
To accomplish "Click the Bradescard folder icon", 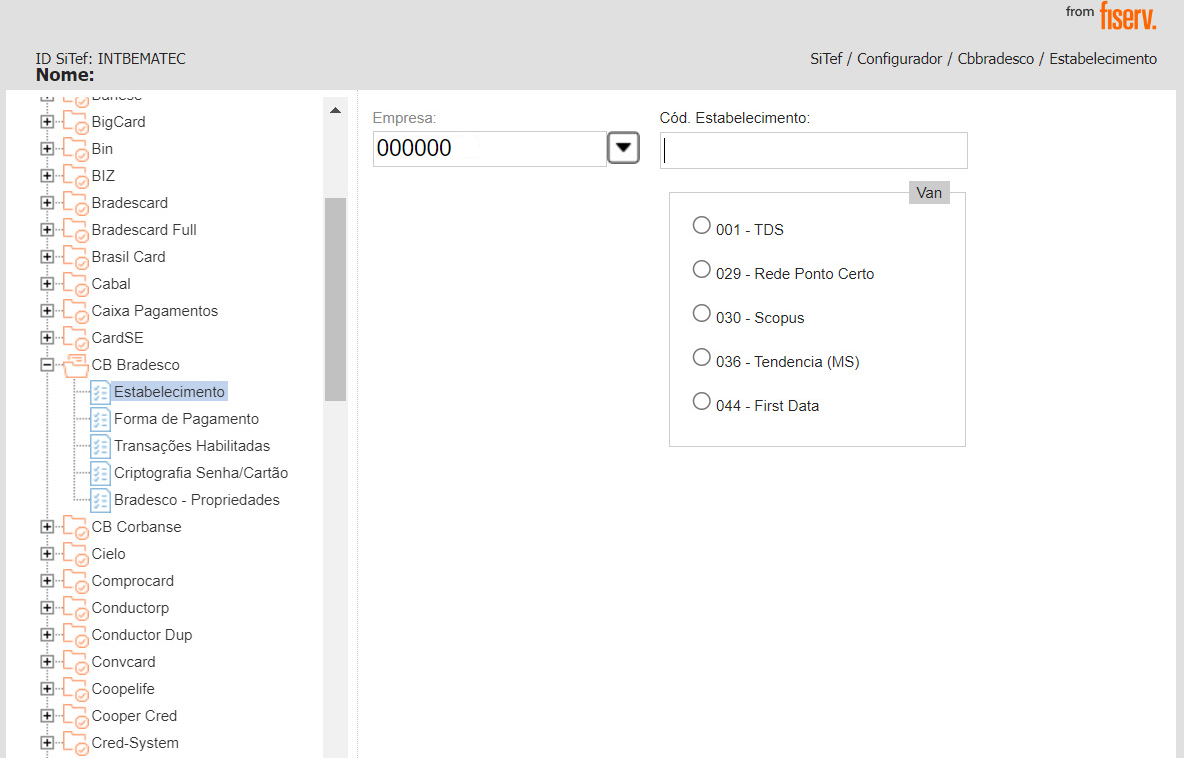I will pyautogui.click(x=76, y=203).
